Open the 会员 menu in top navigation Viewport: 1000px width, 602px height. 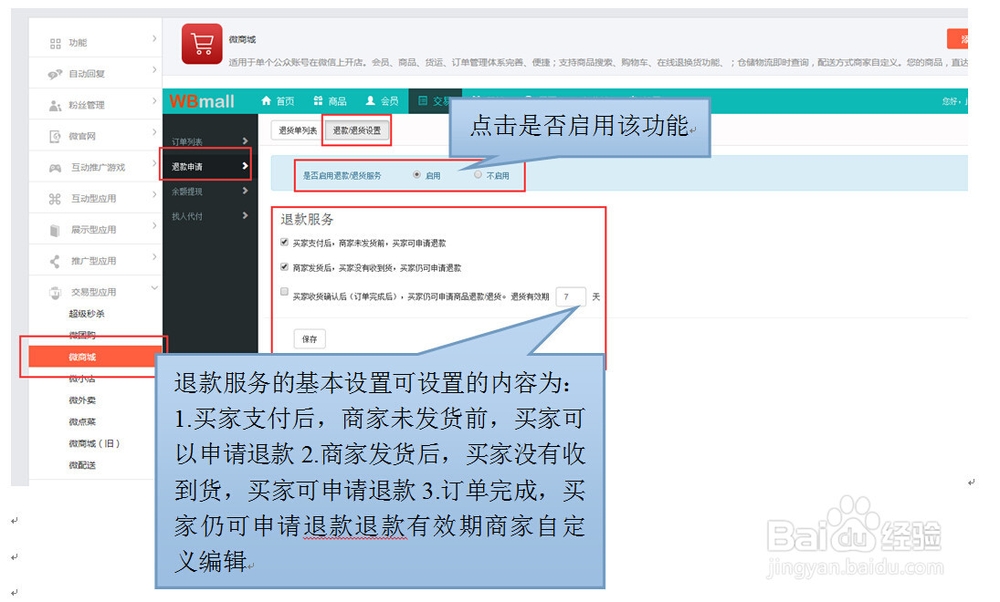coord(380,101)
